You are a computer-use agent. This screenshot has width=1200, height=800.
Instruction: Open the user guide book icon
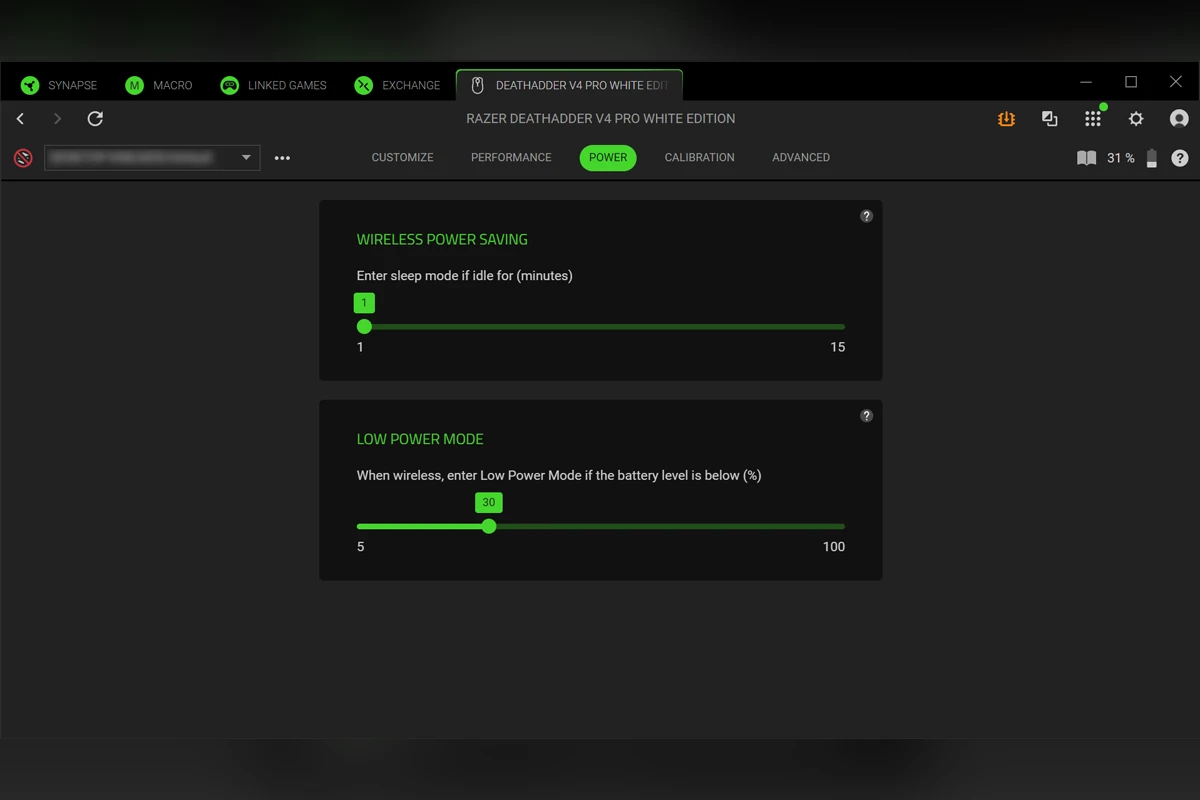pyautogui.click(x=1086, y=158)
